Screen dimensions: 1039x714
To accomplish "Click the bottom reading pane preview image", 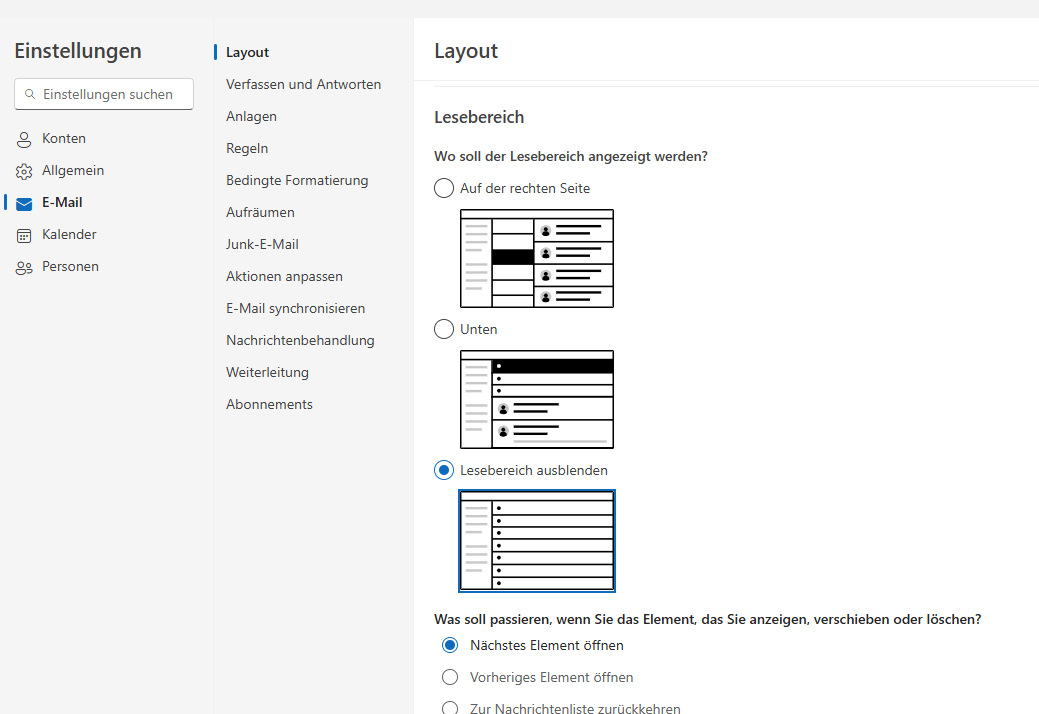I will (x=537, y=399).
